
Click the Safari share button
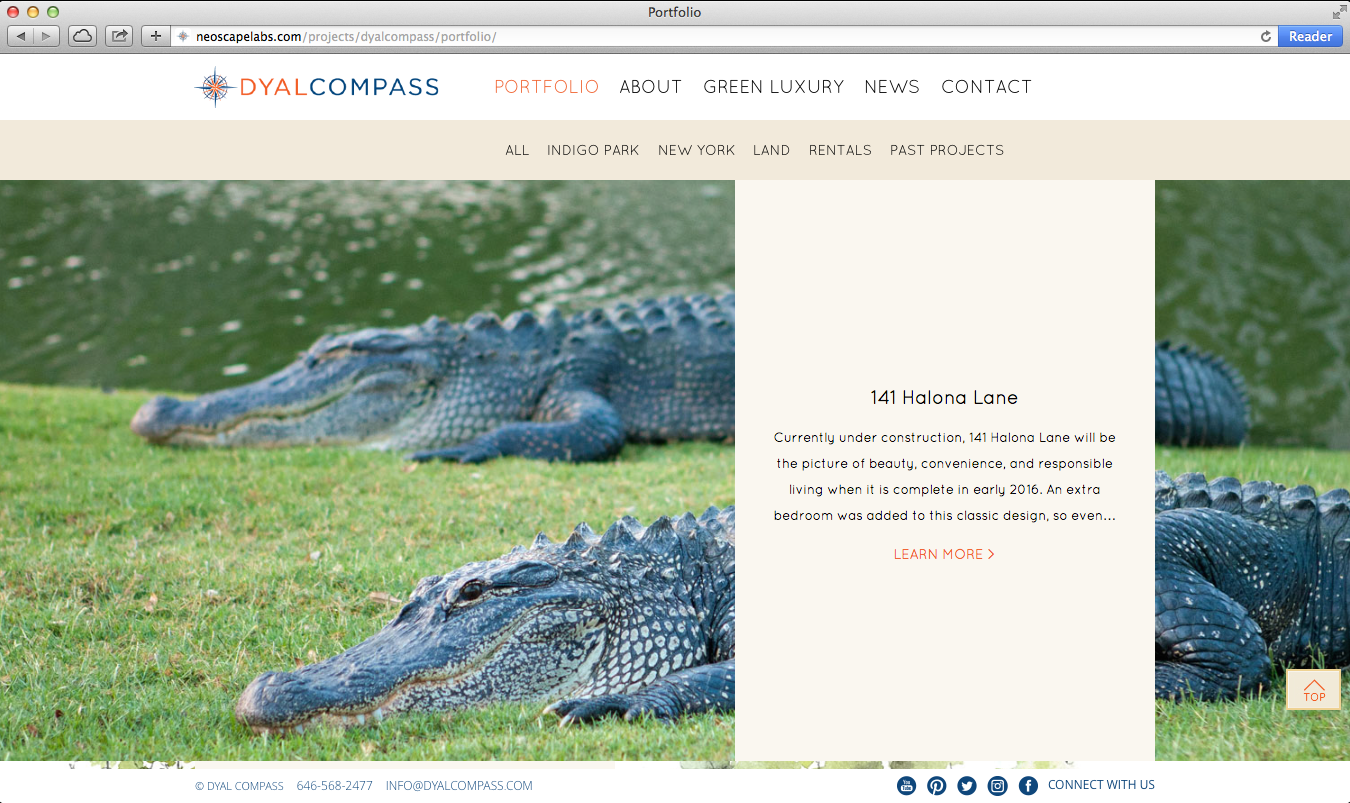point(119,36)
